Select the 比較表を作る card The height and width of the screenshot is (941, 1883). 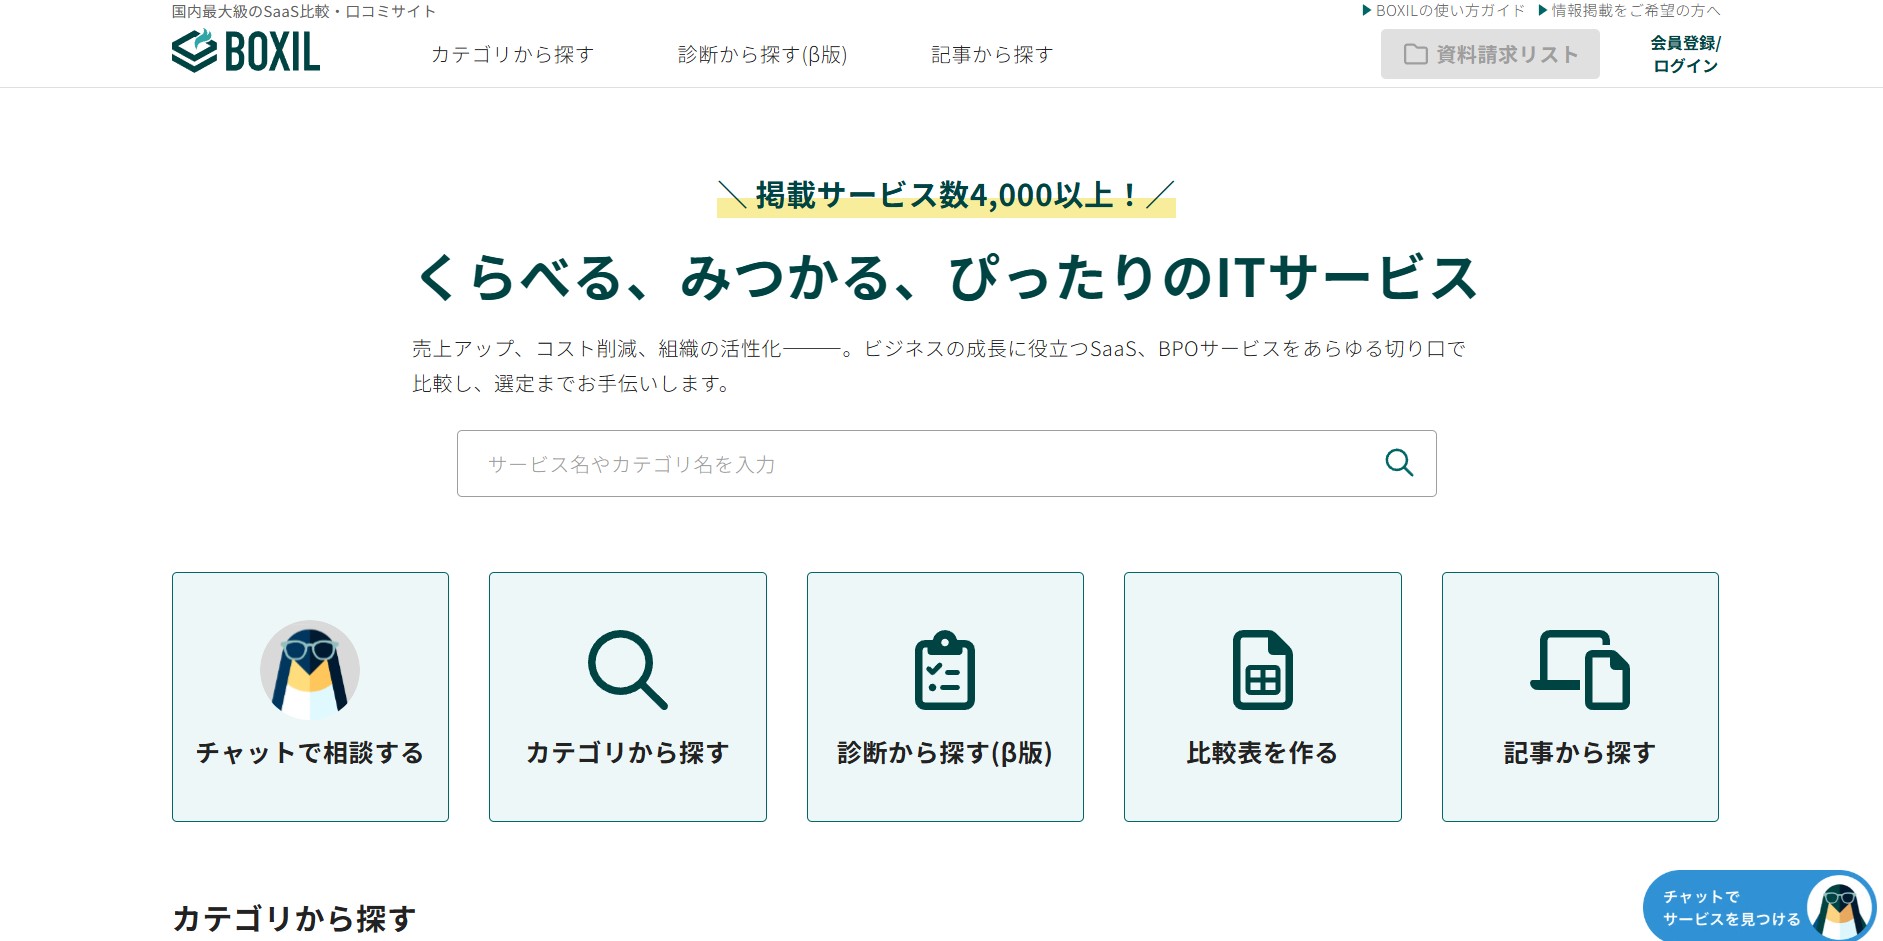pos(1262,697)
